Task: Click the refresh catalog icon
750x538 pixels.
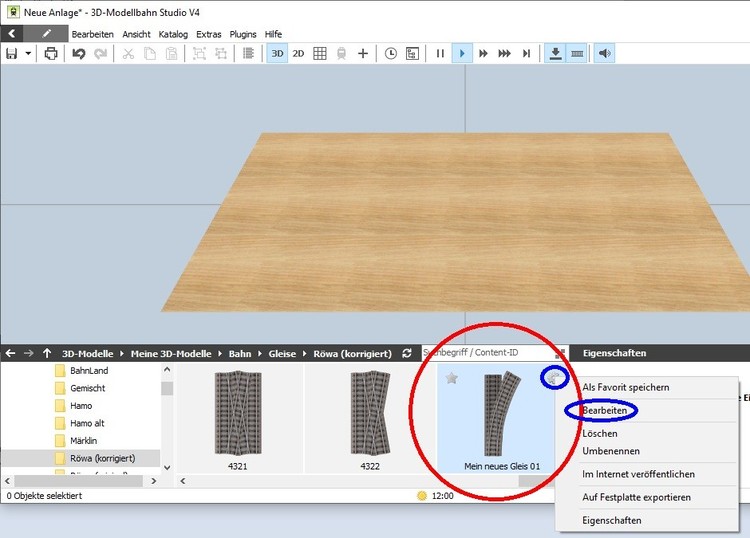Action: tap(406, 353)
